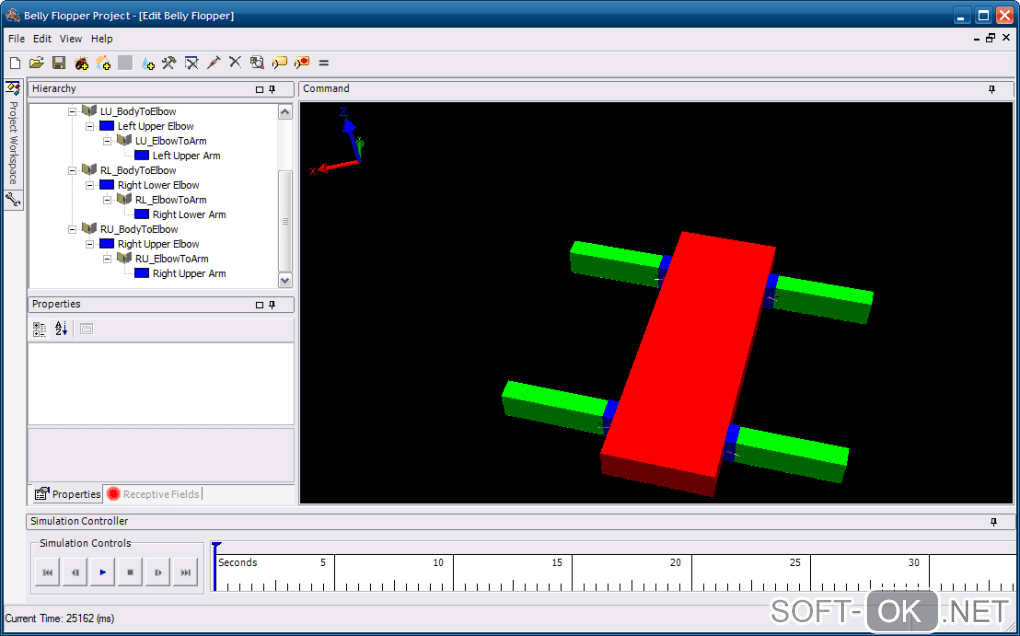Open the View menu
The image size is (1020, 636).
pos(71,39)
